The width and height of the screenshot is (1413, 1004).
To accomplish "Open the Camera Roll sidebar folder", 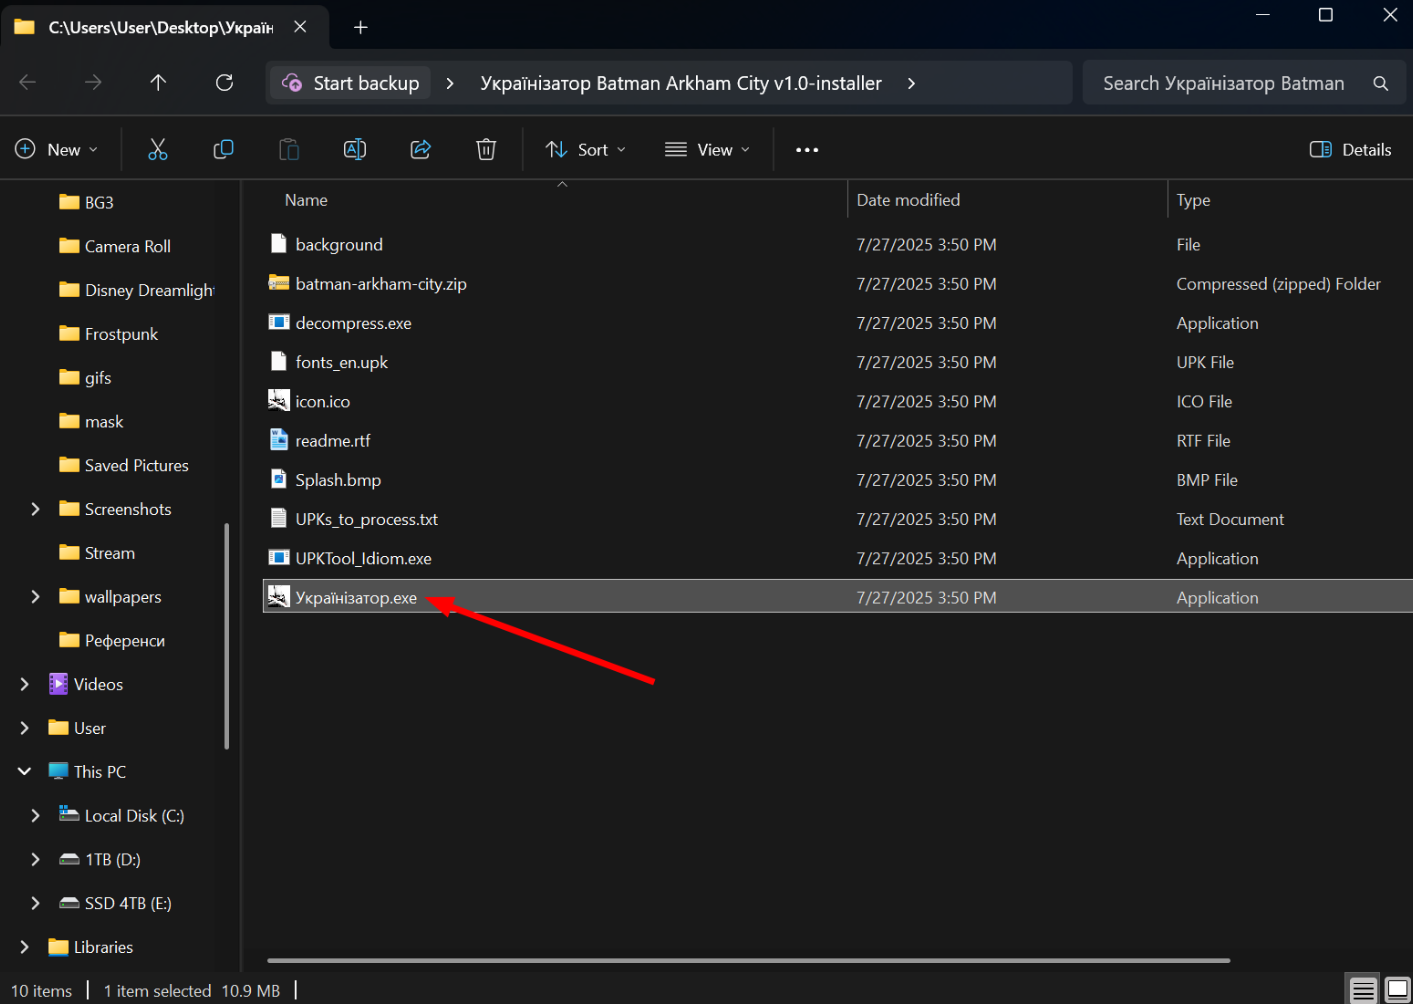I will click(x=115, y=246).
